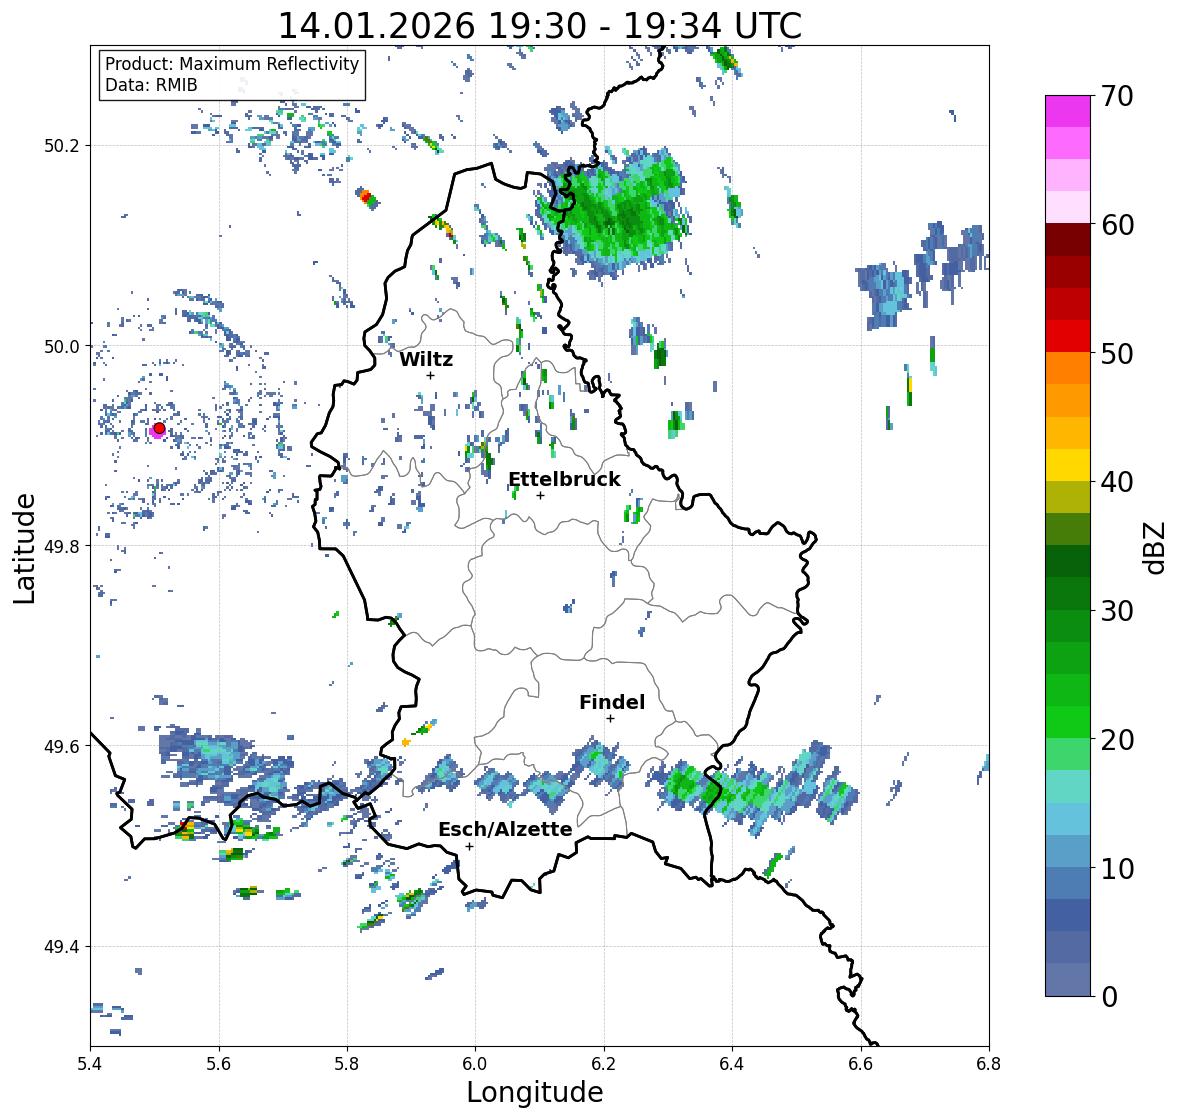
Task: Pick the bright red colorbar swatch above 50
Action: click(x=1068, y=336)
